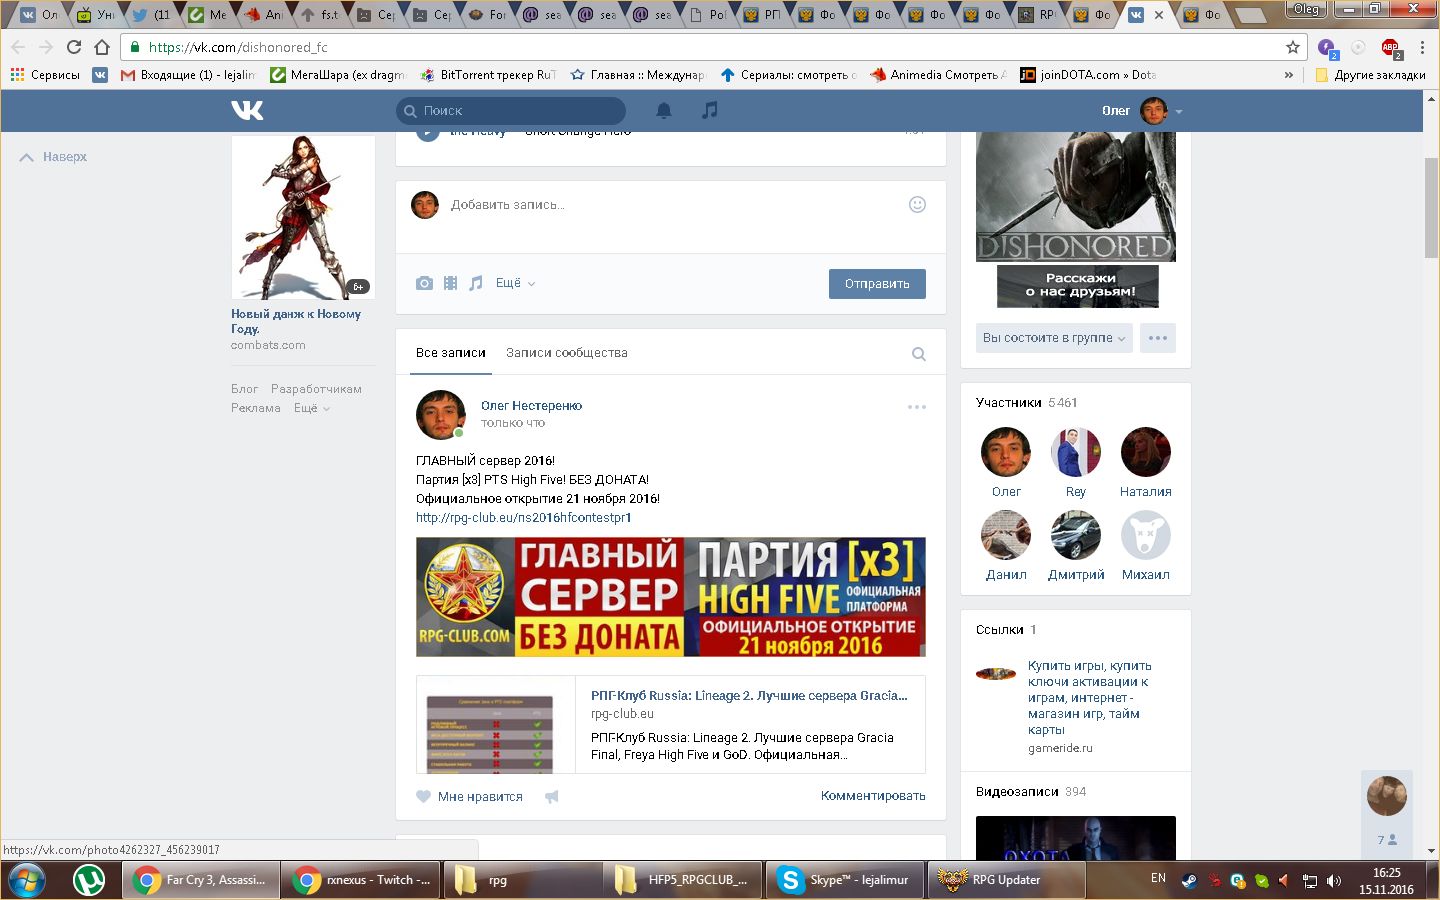Attach a photo with camera icon

pos(424,283)
